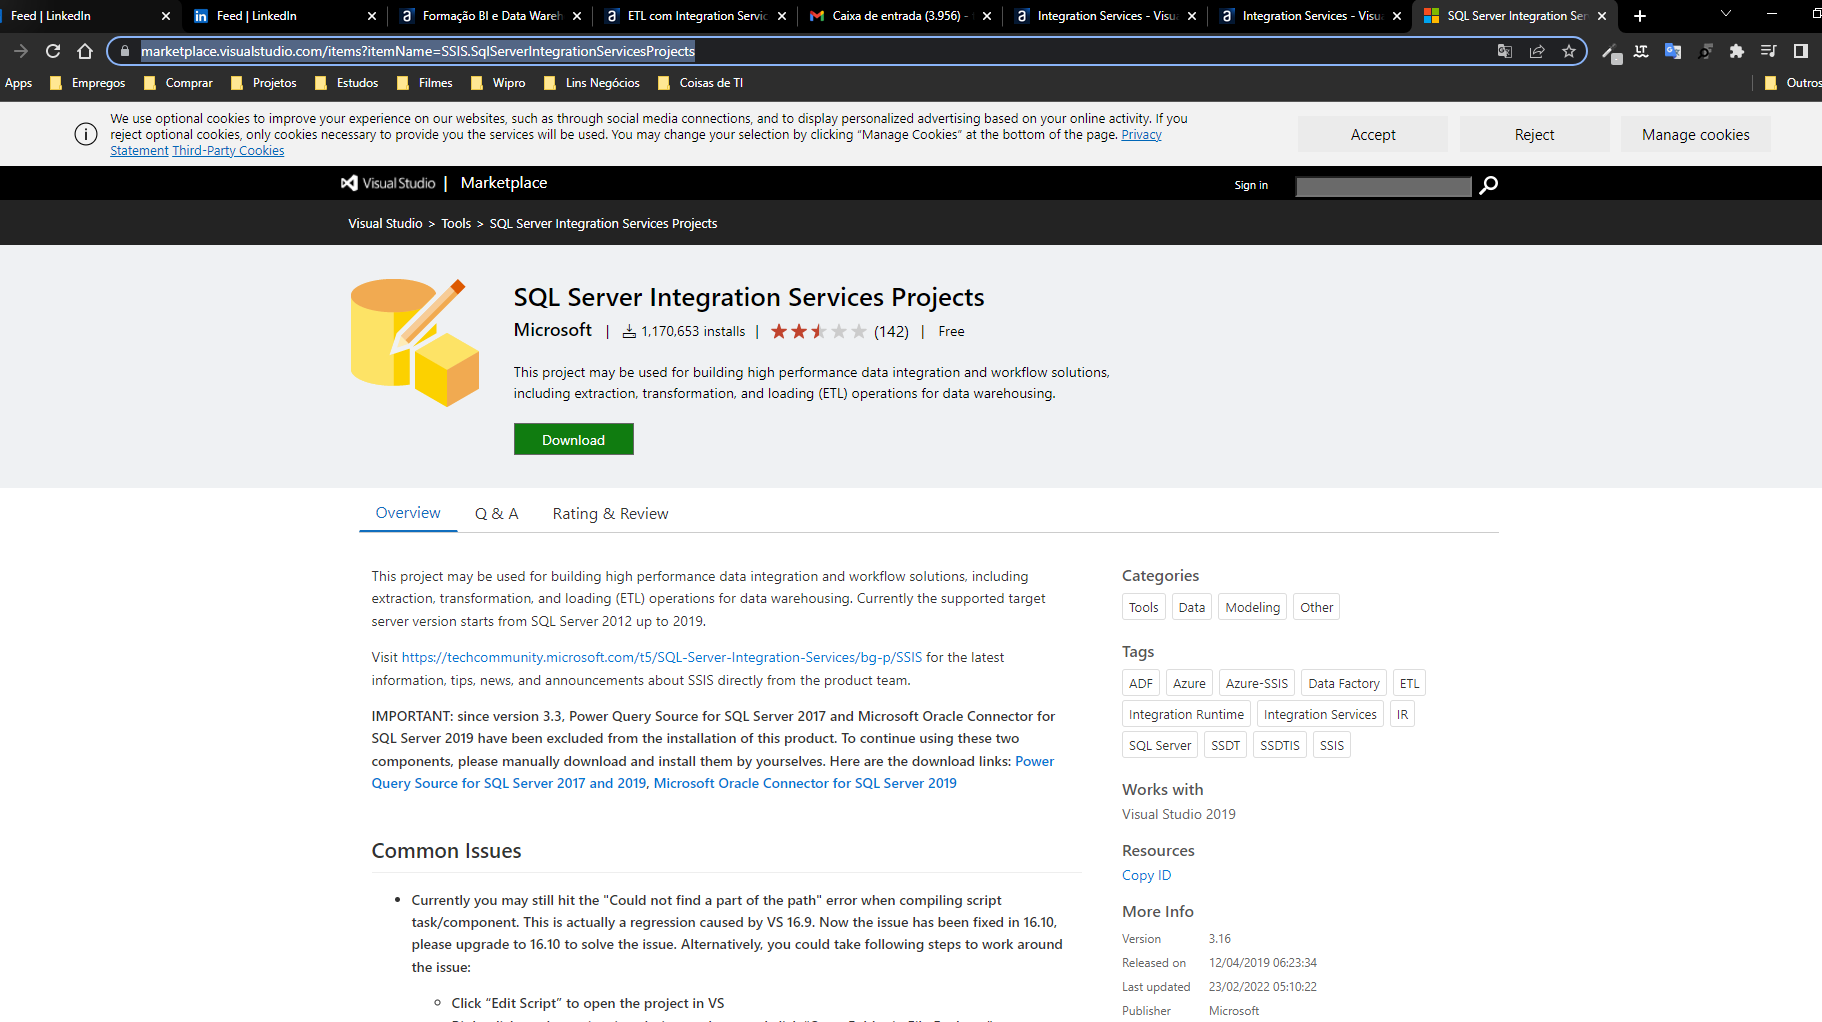The height and width of the screenshot is (1022, 1822).
Task: Click the Marketplace search input field
Action: pyautogui.click(x=1383, y=186)
